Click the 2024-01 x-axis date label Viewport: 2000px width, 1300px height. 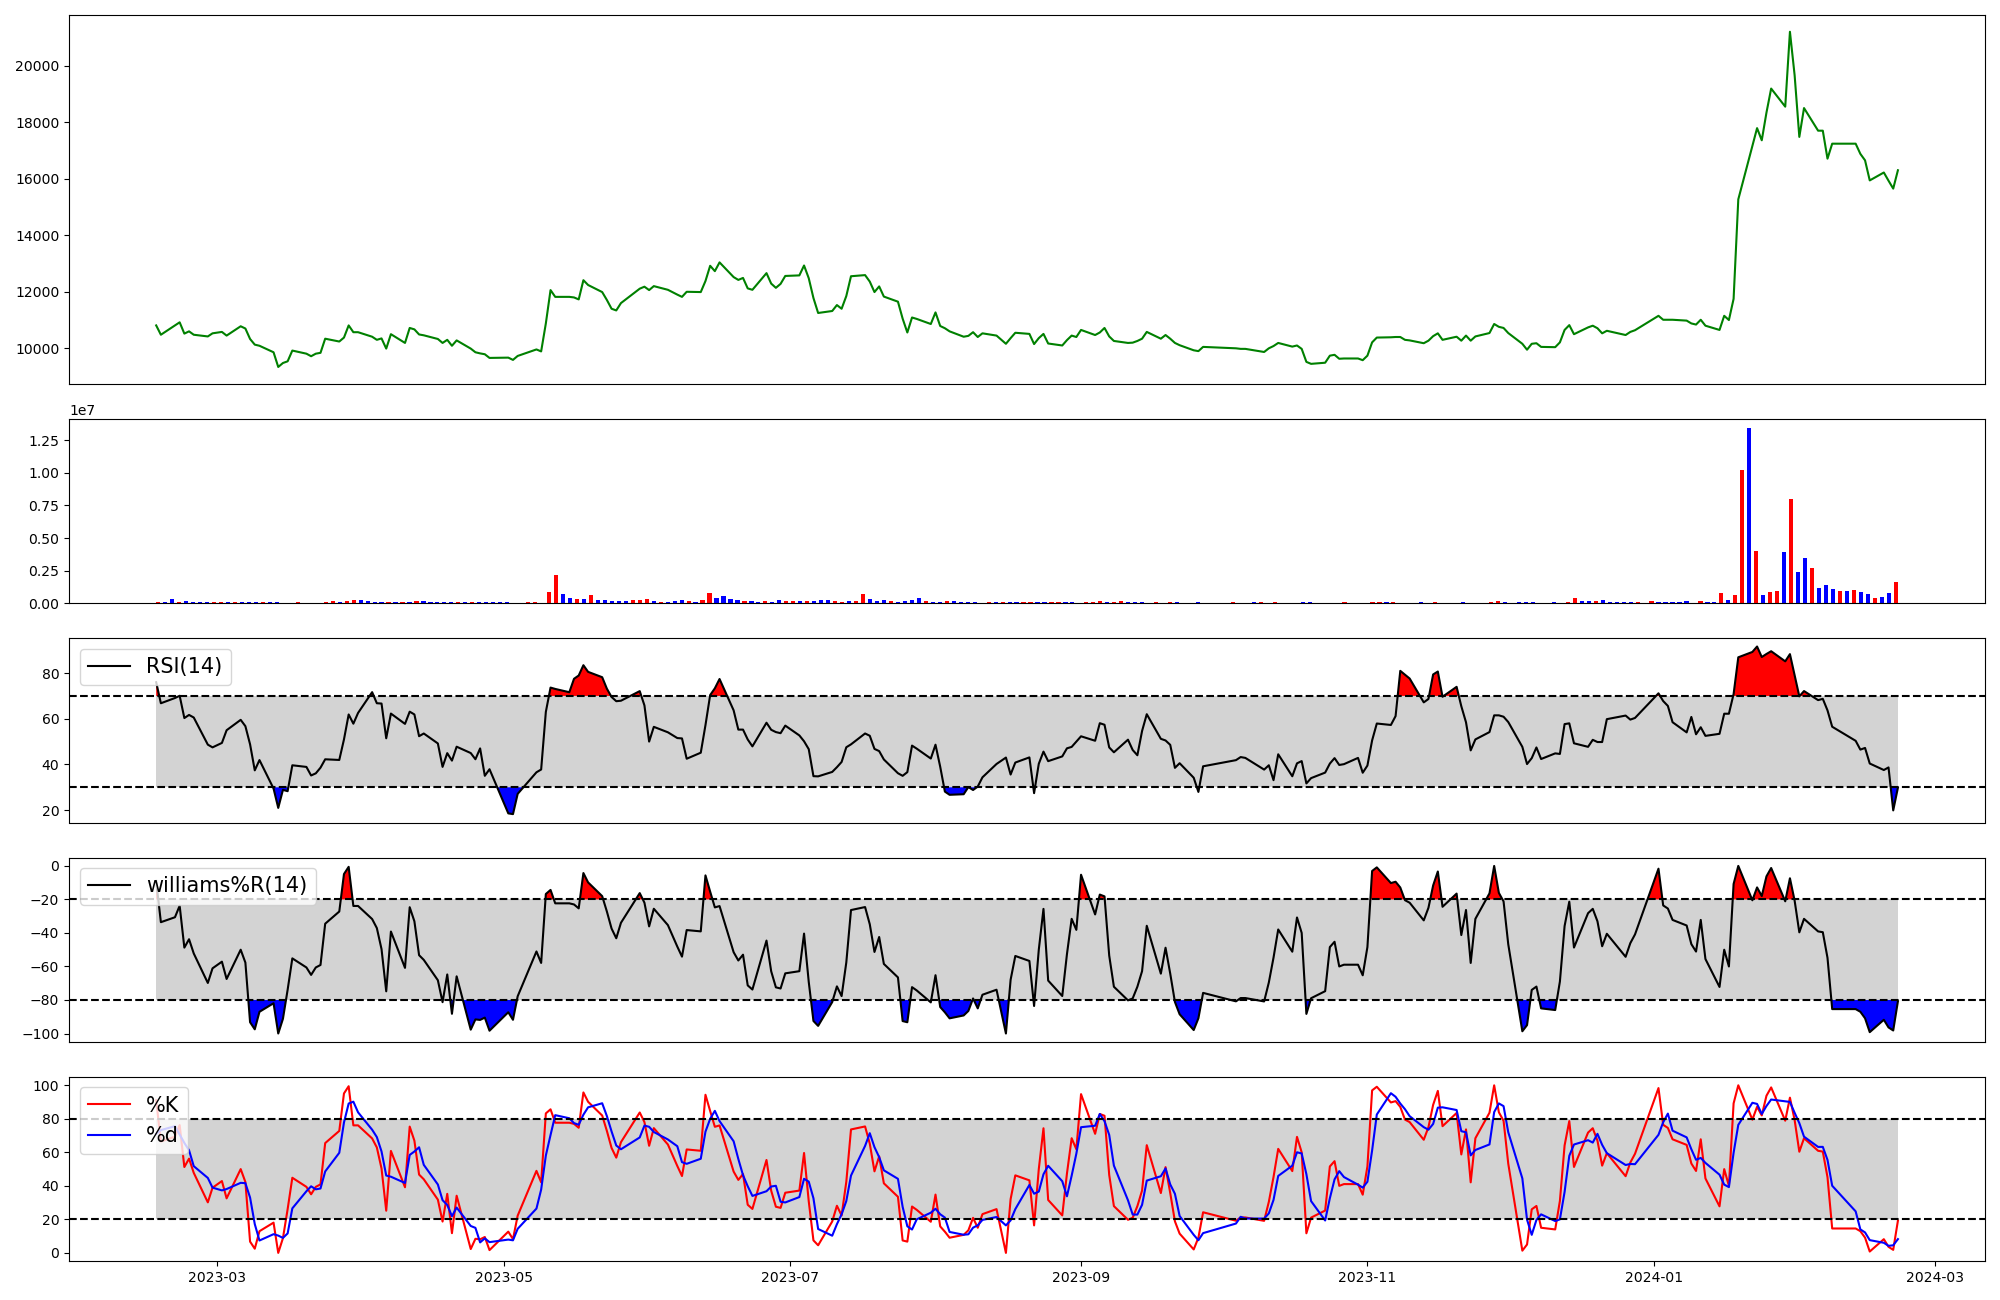click(1654, 1277)
